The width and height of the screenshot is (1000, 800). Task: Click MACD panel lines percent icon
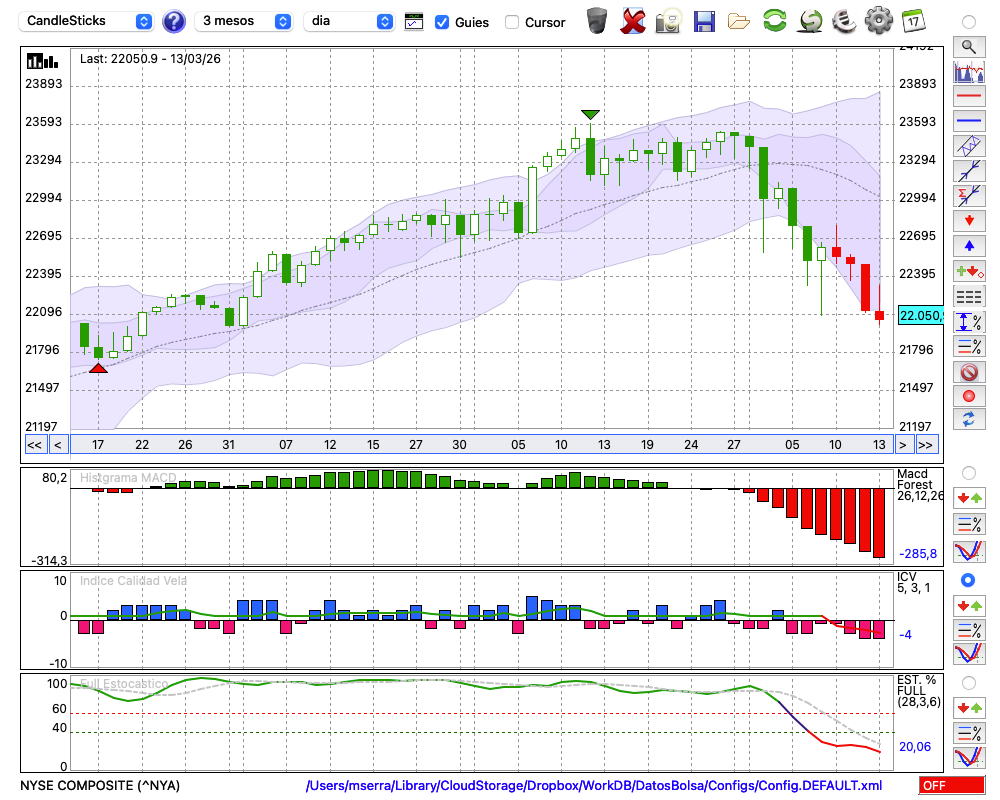tap(969, 524)
